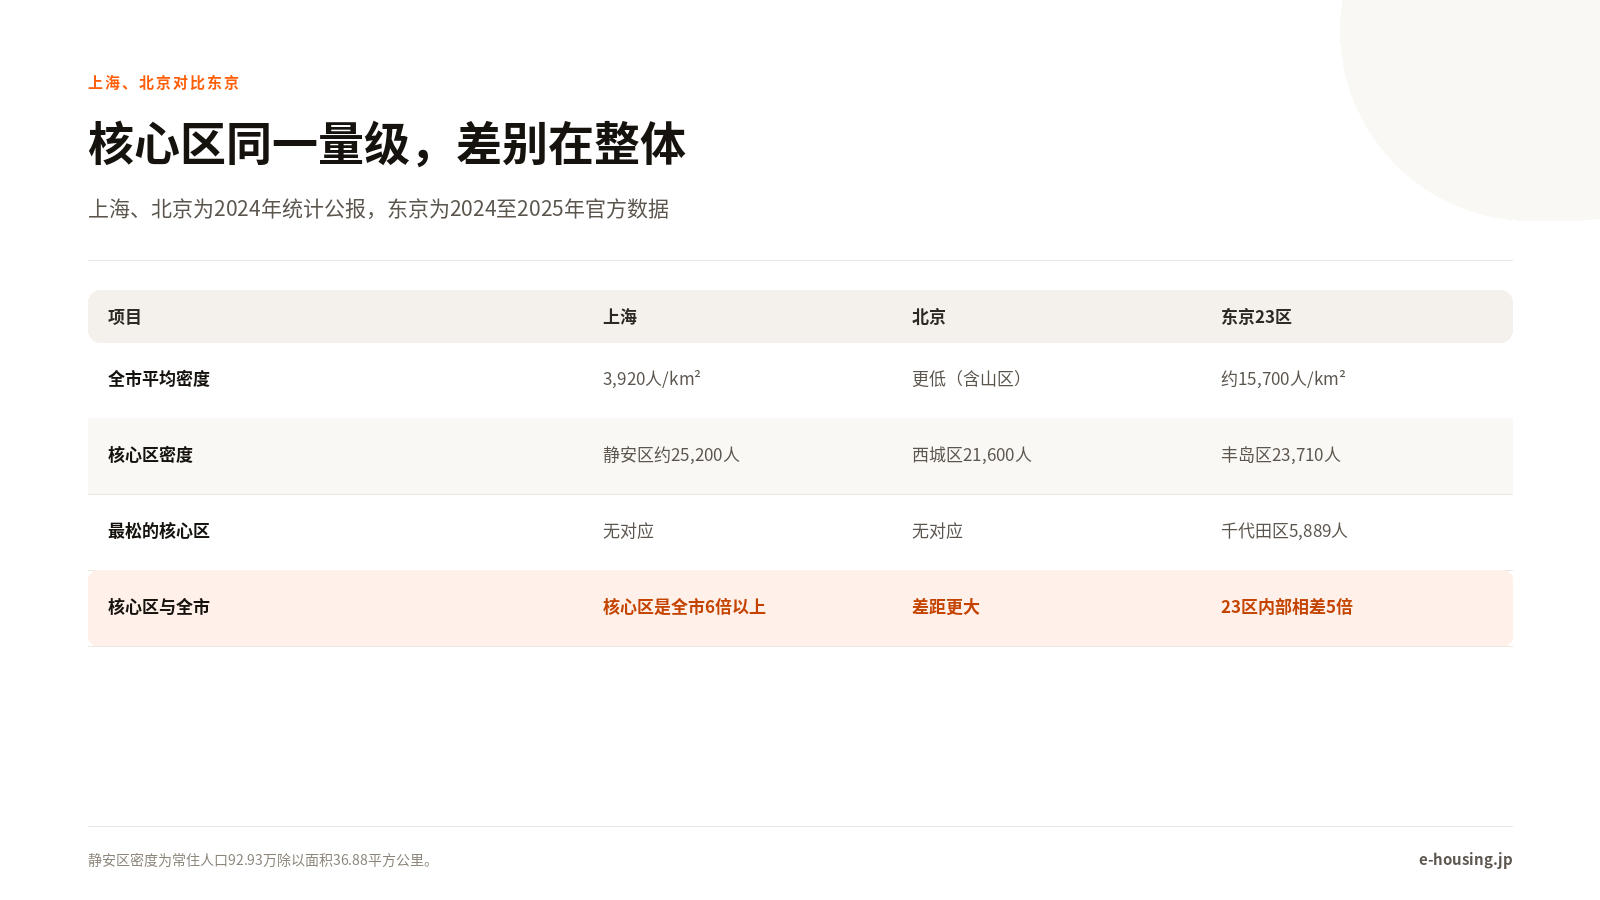Select the row label 最松的核心区
This screenshot has height=900, width=1600.
(x=159, y=531)
